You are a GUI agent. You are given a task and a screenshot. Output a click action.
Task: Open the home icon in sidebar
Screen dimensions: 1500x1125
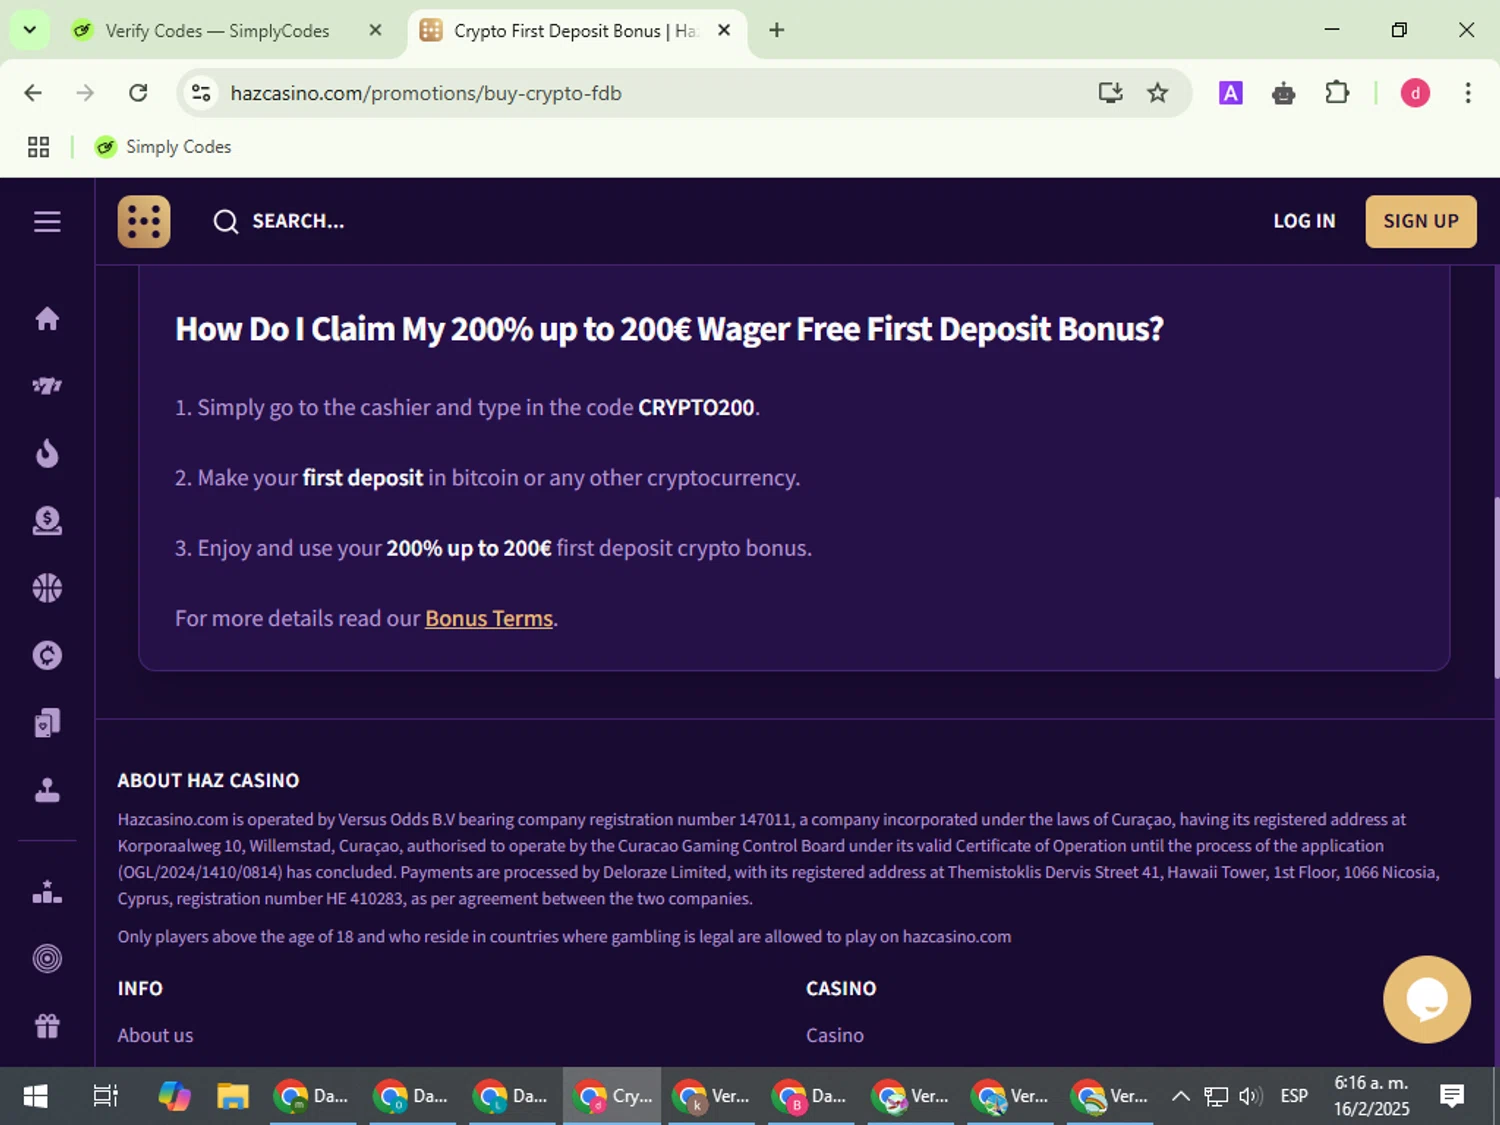(47, 319)
